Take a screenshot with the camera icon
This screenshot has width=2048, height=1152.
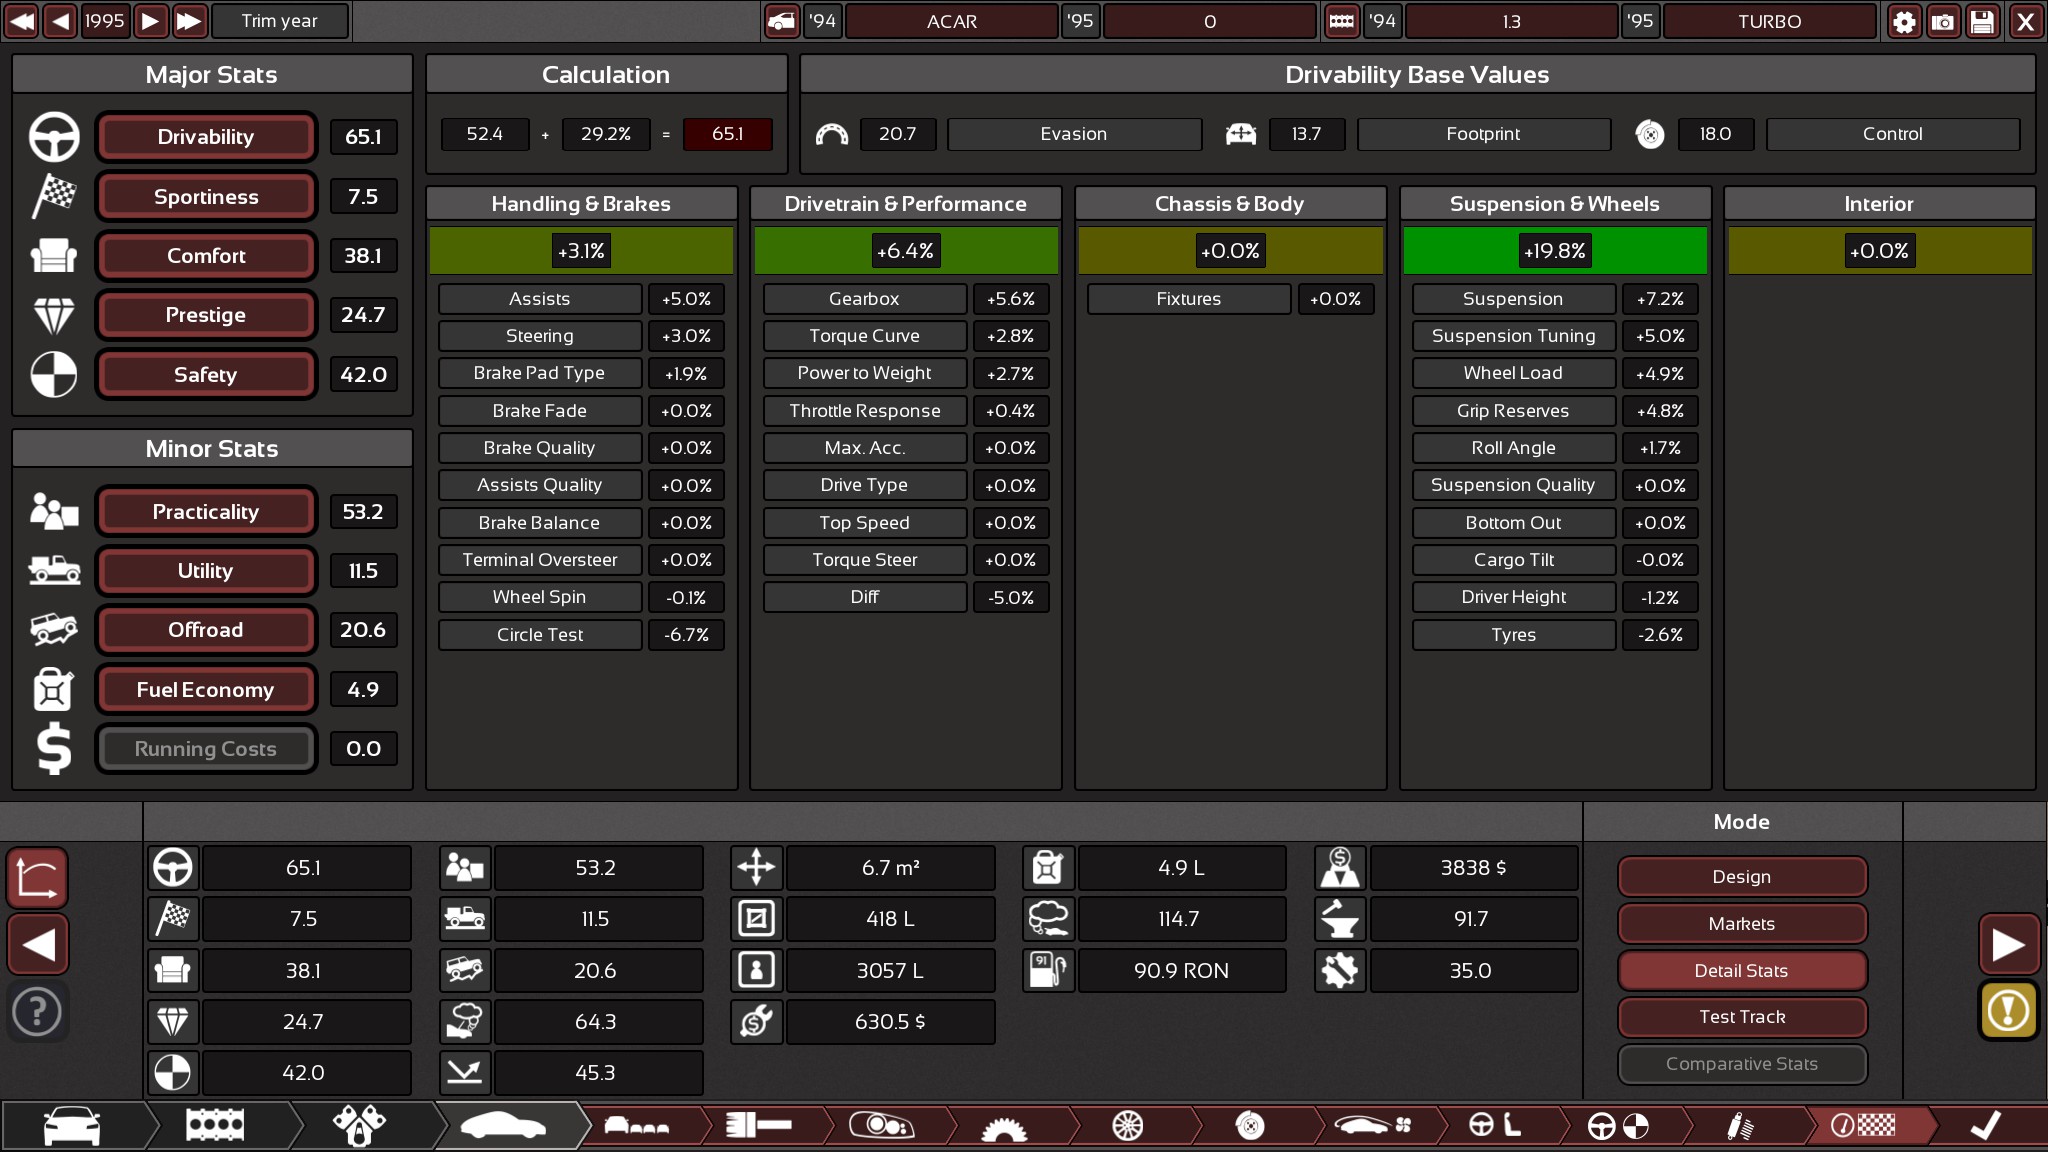point(1943,21)
